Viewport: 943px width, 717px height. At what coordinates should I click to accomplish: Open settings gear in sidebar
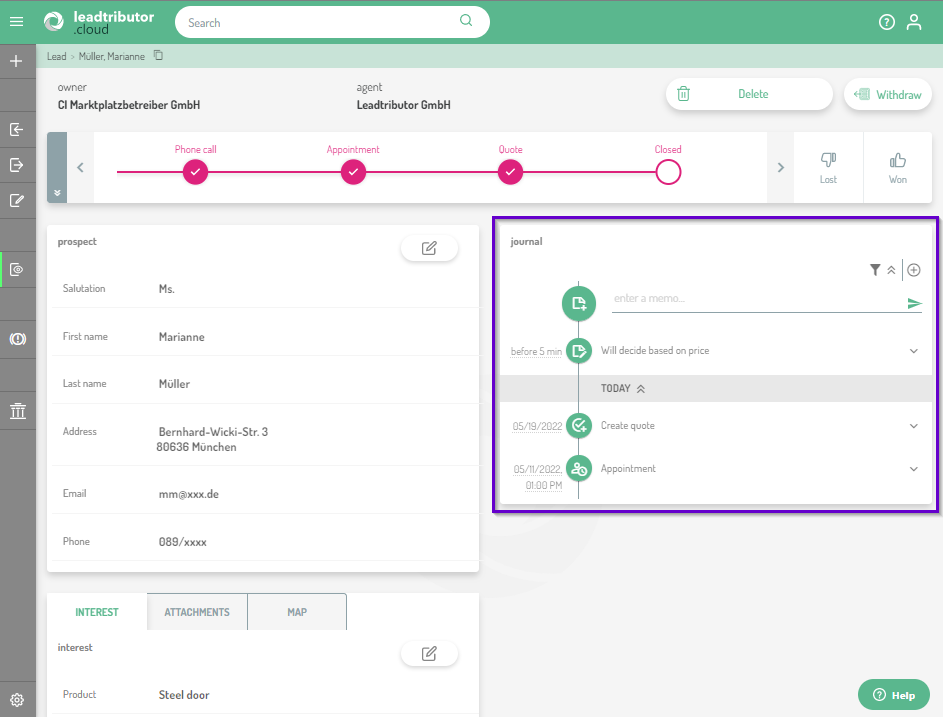click(x=17, y=700)
